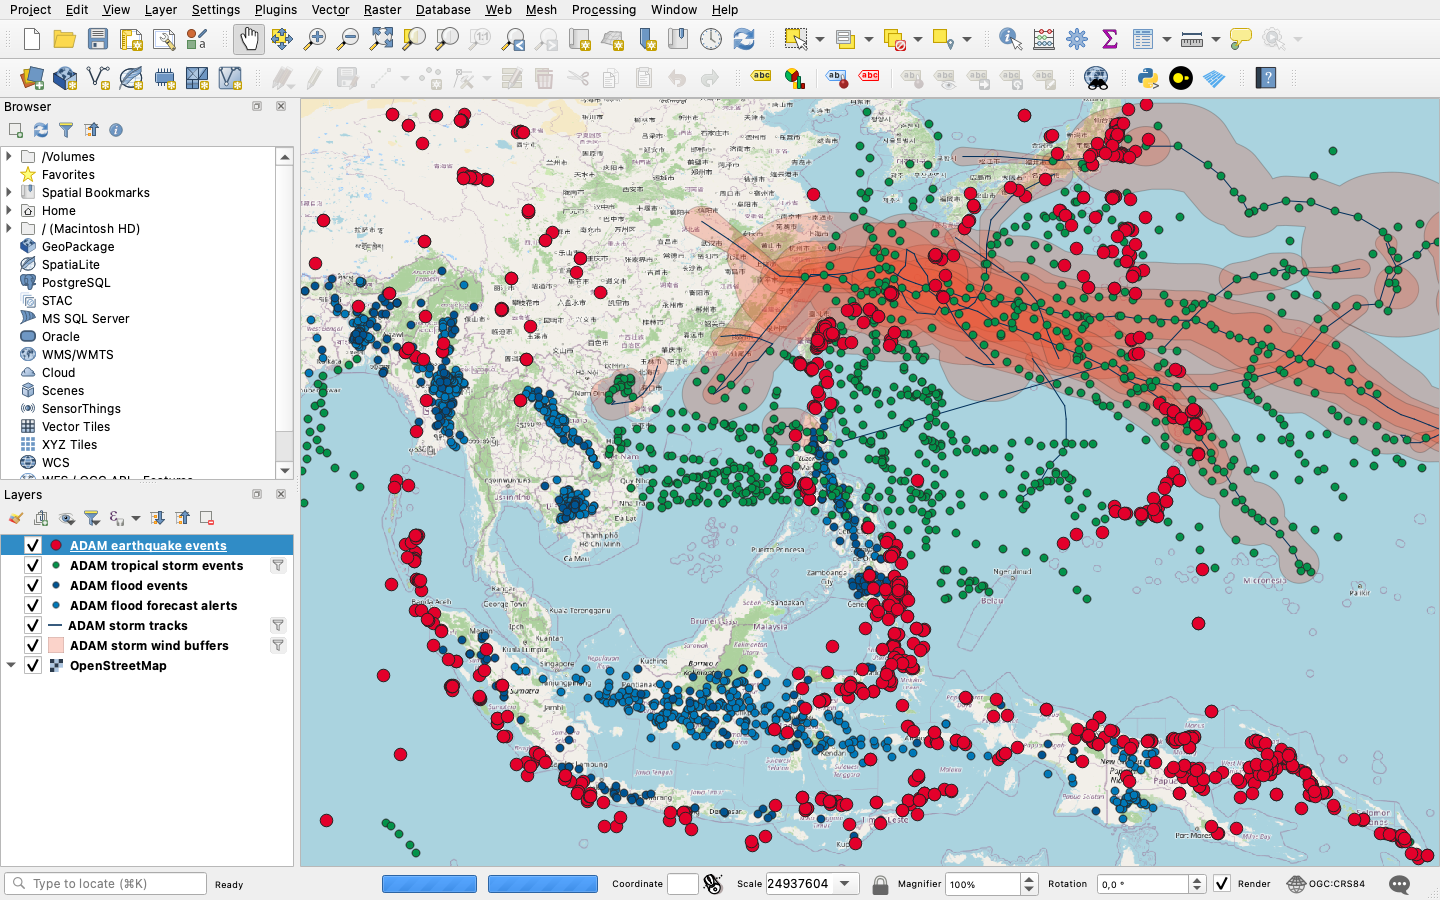1440x900 pixels.
Task: Click the Map Tips speech bubble icon
Action: coord(1241,39)
